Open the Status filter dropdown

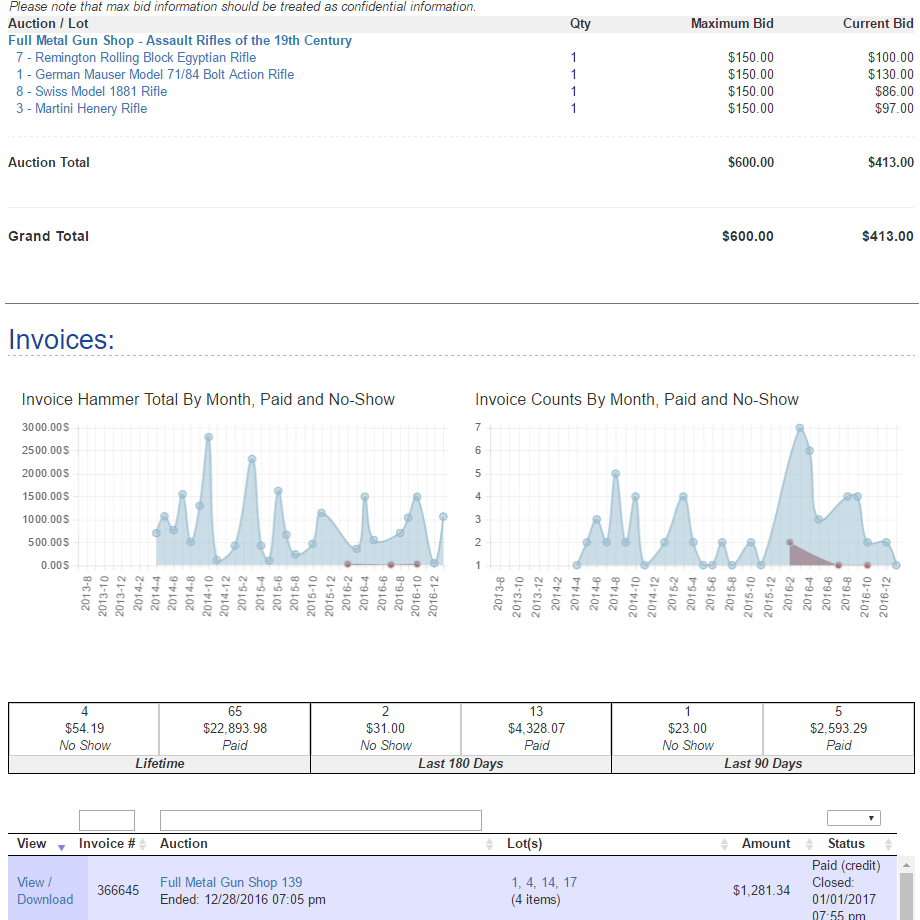(x=853, y=818)
